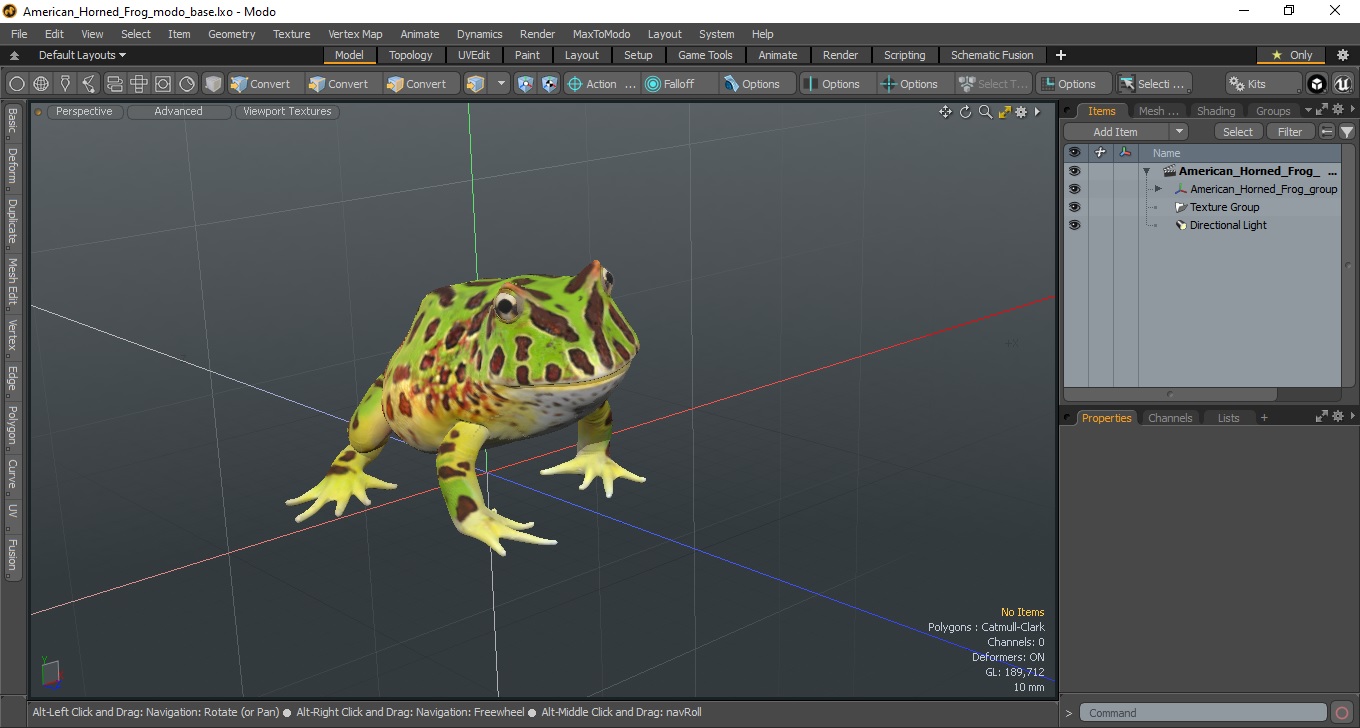
Task: Maximize viewport with the orange expand icon
Action: tap(1005, 112)
